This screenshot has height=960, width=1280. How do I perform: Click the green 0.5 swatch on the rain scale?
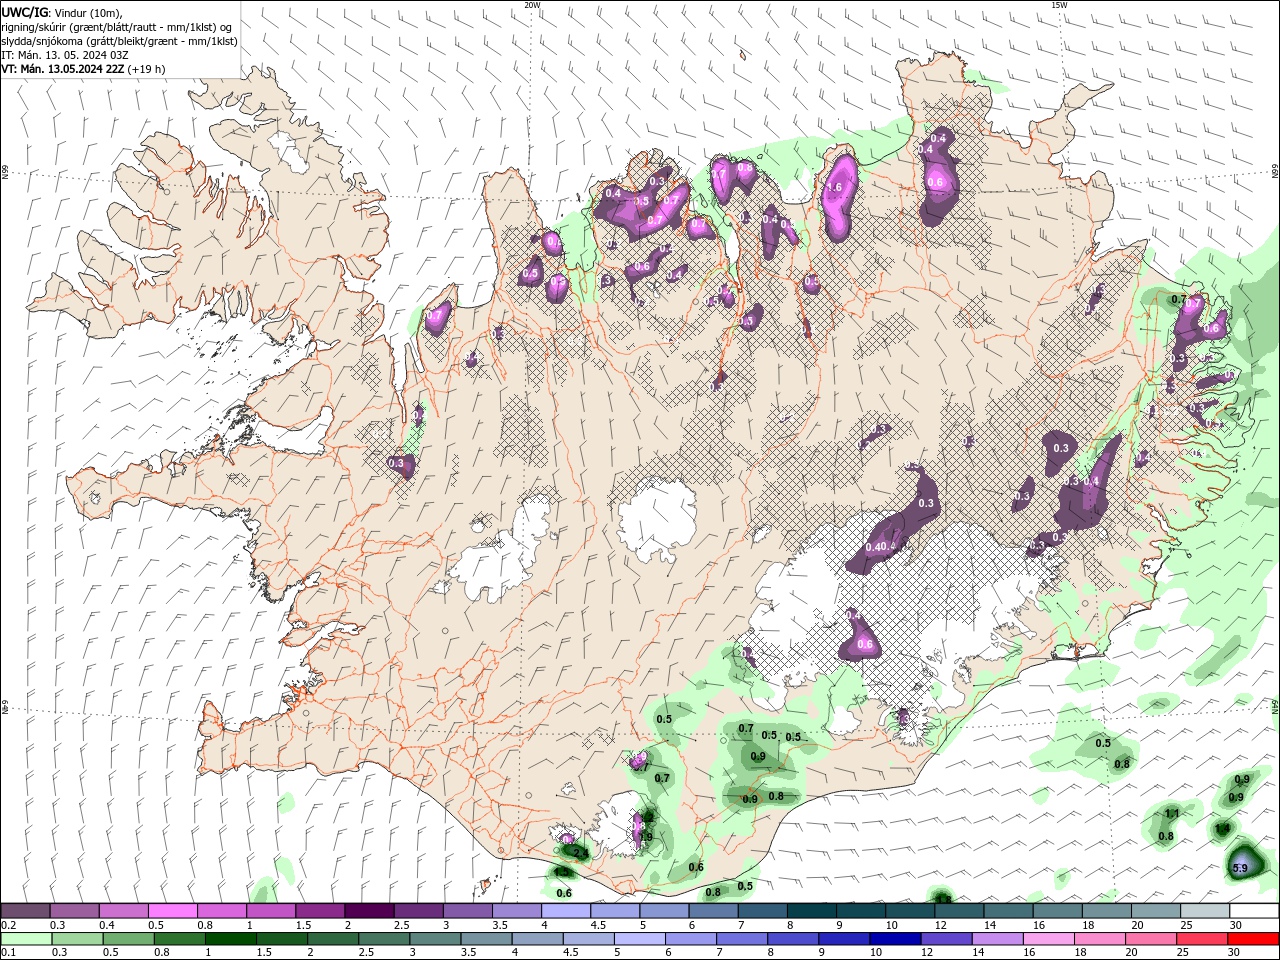[128, 939]
